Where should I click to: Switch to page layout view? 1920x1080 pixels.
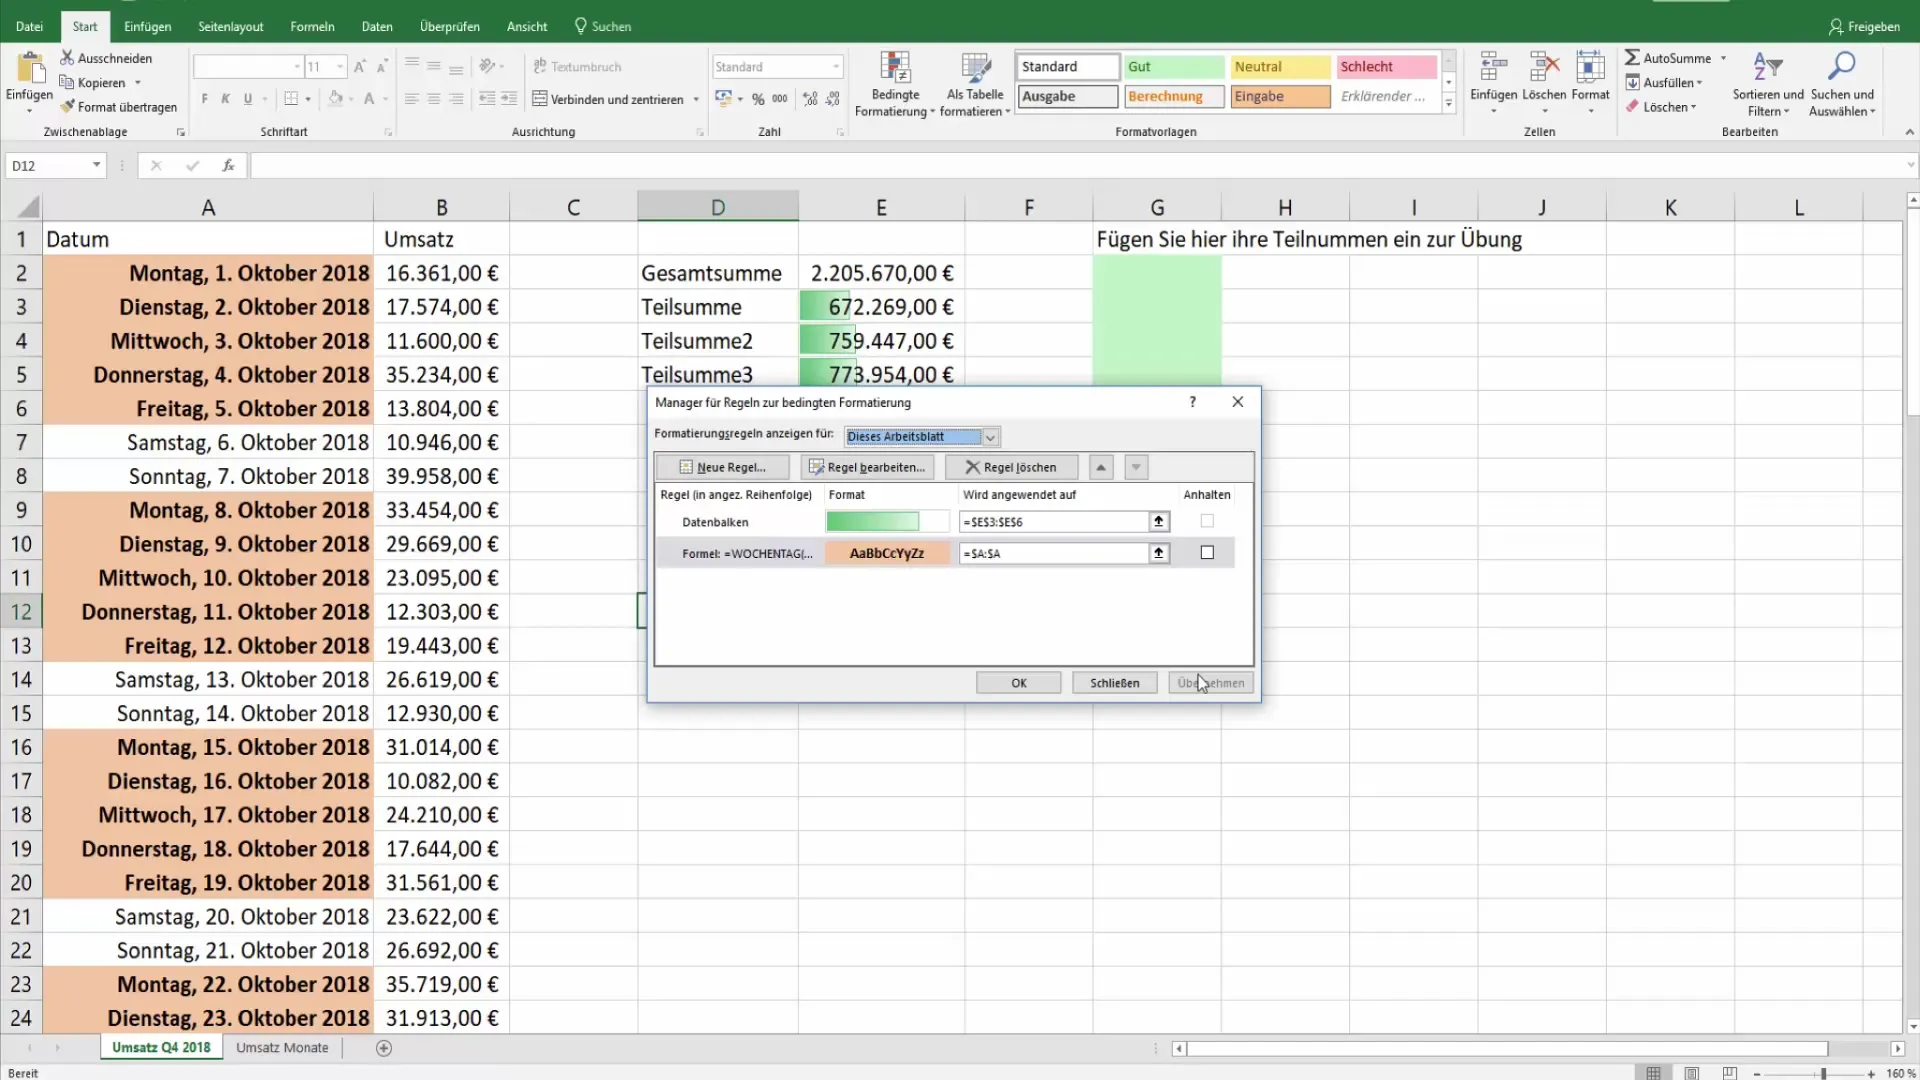1692,1073
